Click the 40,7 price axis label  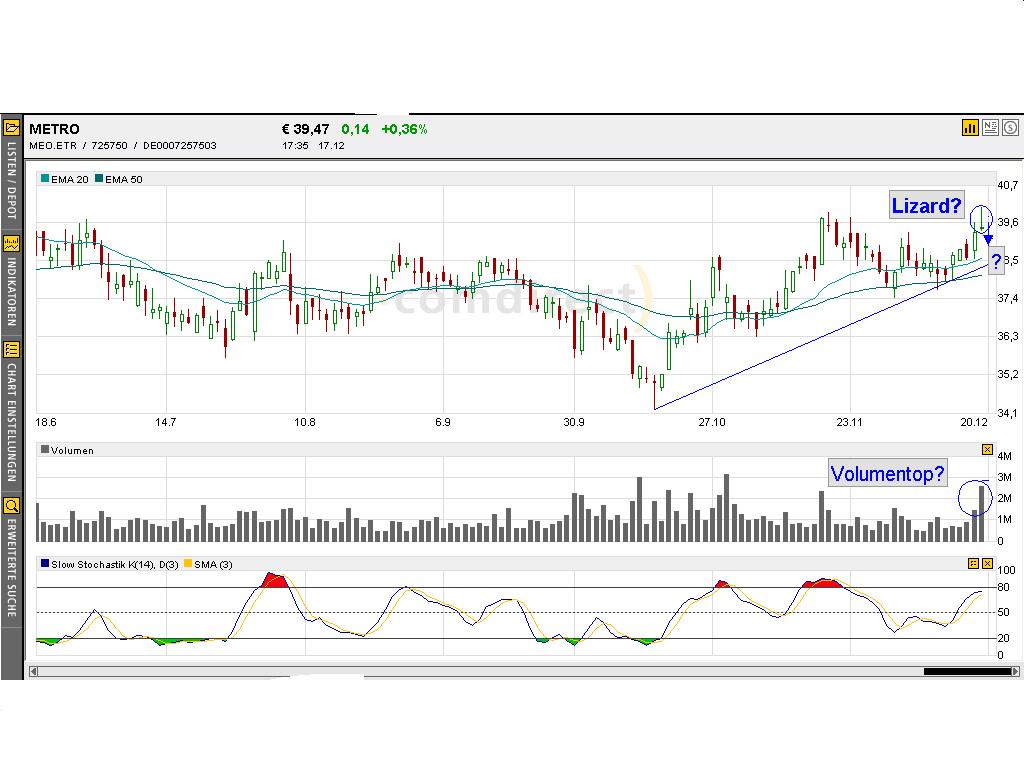point(1008,185)
